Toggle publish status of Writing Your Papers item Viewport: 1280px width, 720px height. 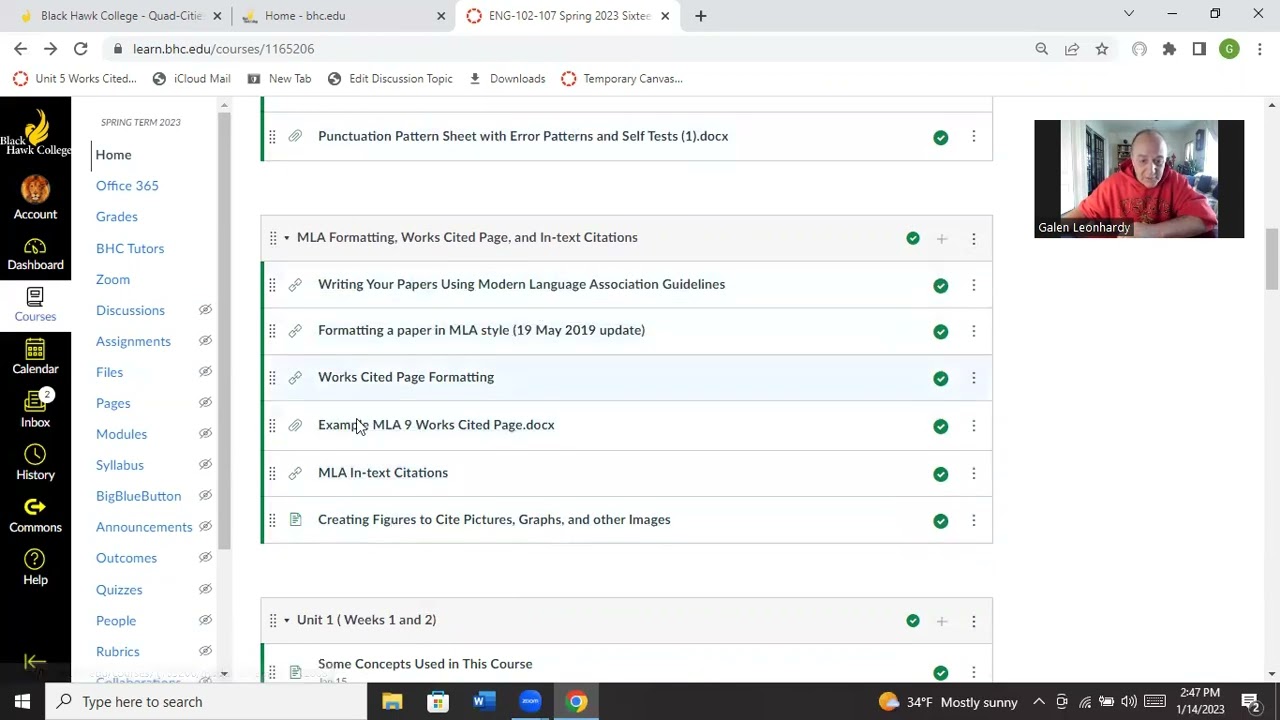[941, 285]
